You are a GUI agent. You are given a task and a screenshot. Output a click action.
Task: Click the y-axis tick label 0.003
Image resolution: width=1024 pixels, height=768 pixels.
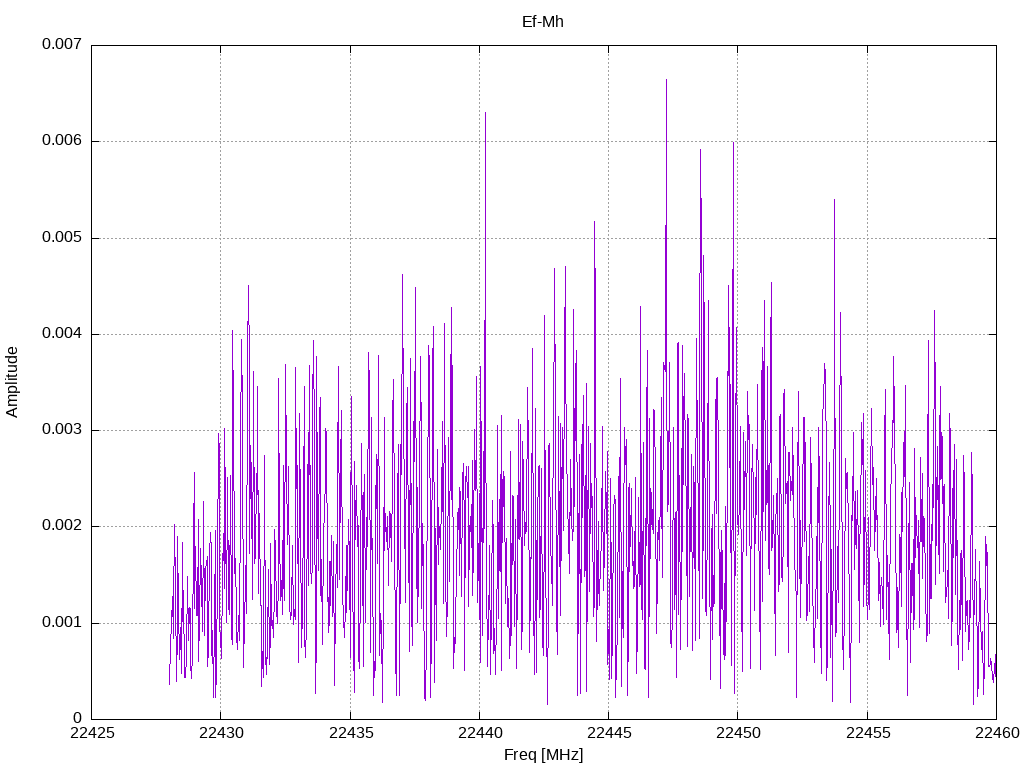tap(62, 430)
